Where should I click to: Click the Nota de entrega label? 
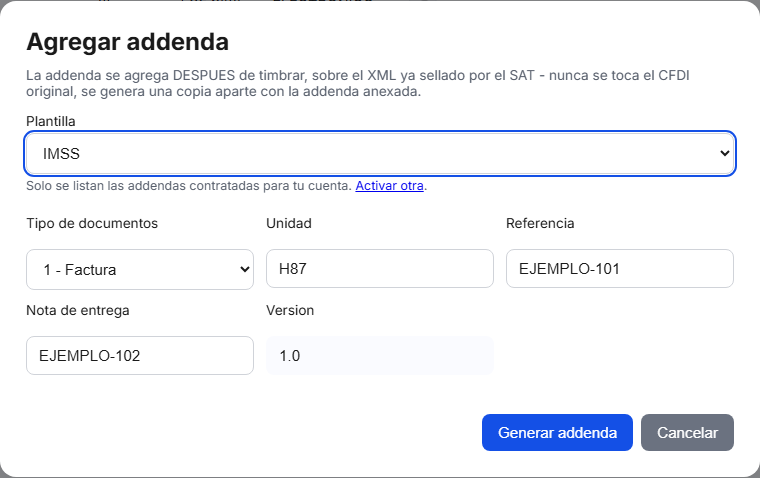[78, 310]
